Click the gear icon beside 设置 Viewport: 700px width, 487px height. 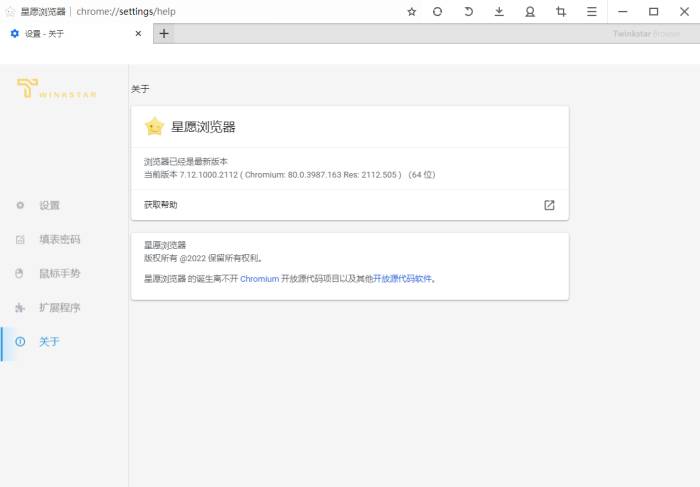(20, 205)
